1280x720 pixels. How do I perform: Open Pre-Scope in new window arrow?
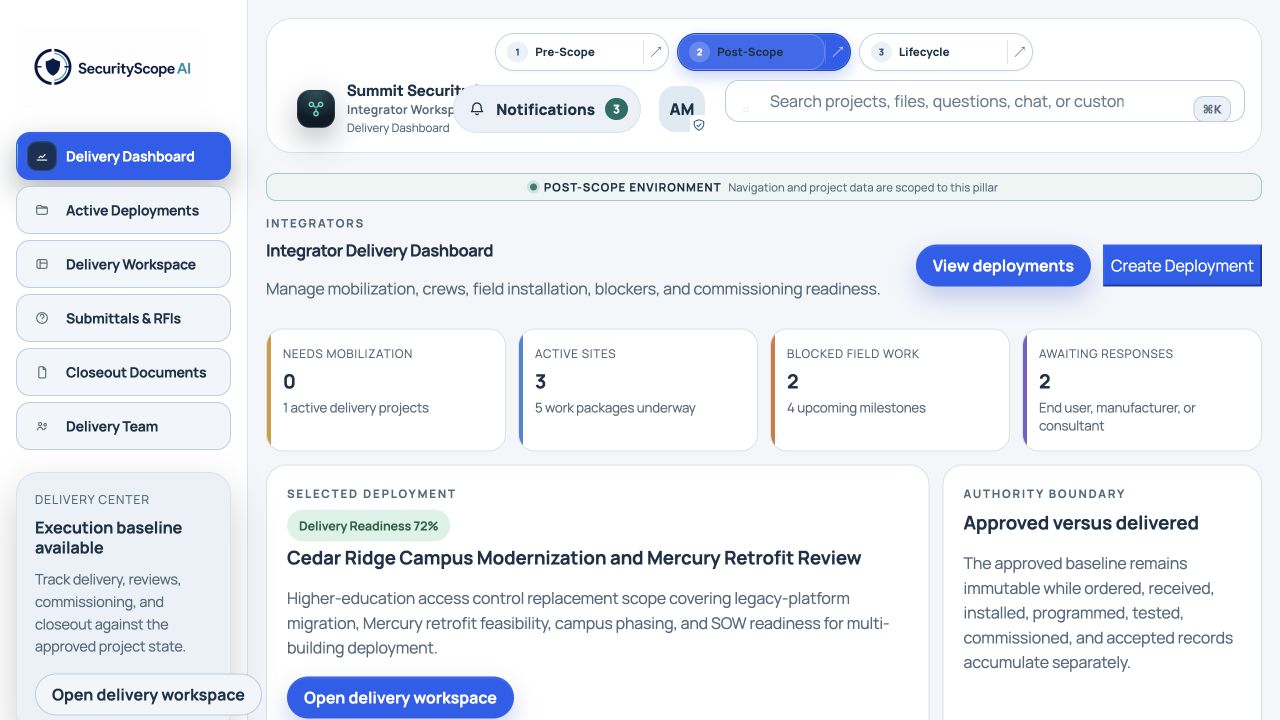pyautogui.click(x=656, y=52)
